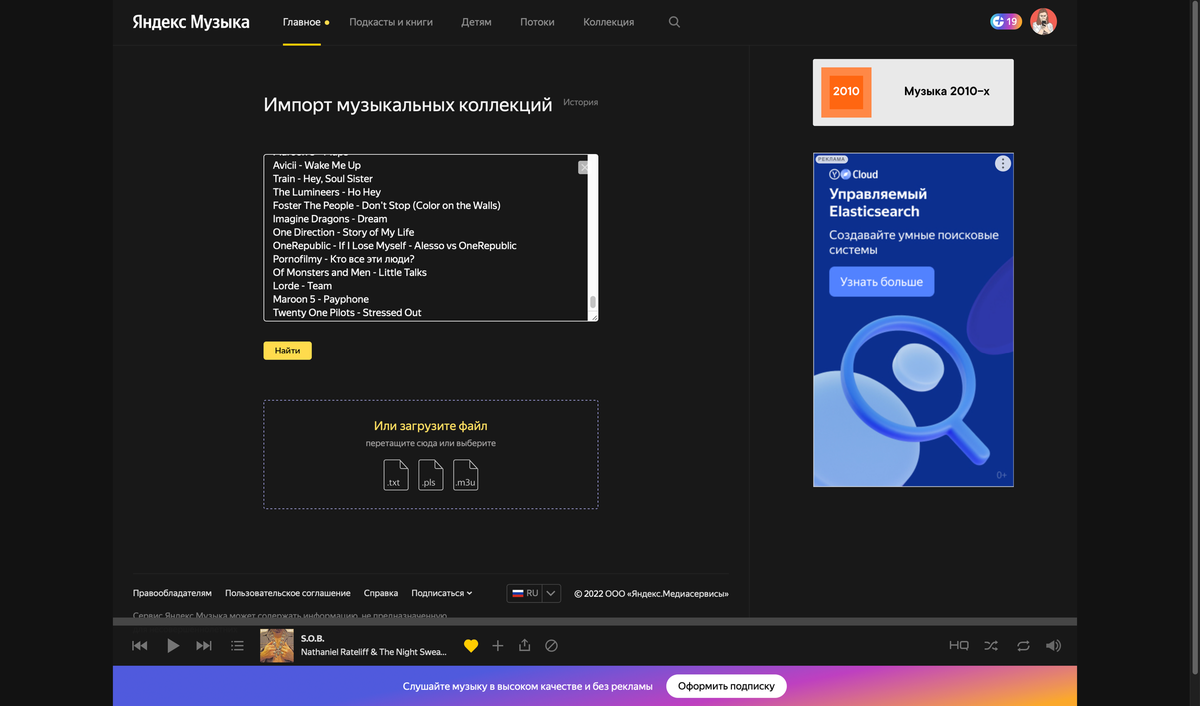
Task: Enable shuffle playback
Action: pyautogui.click(x=990, y=646)
